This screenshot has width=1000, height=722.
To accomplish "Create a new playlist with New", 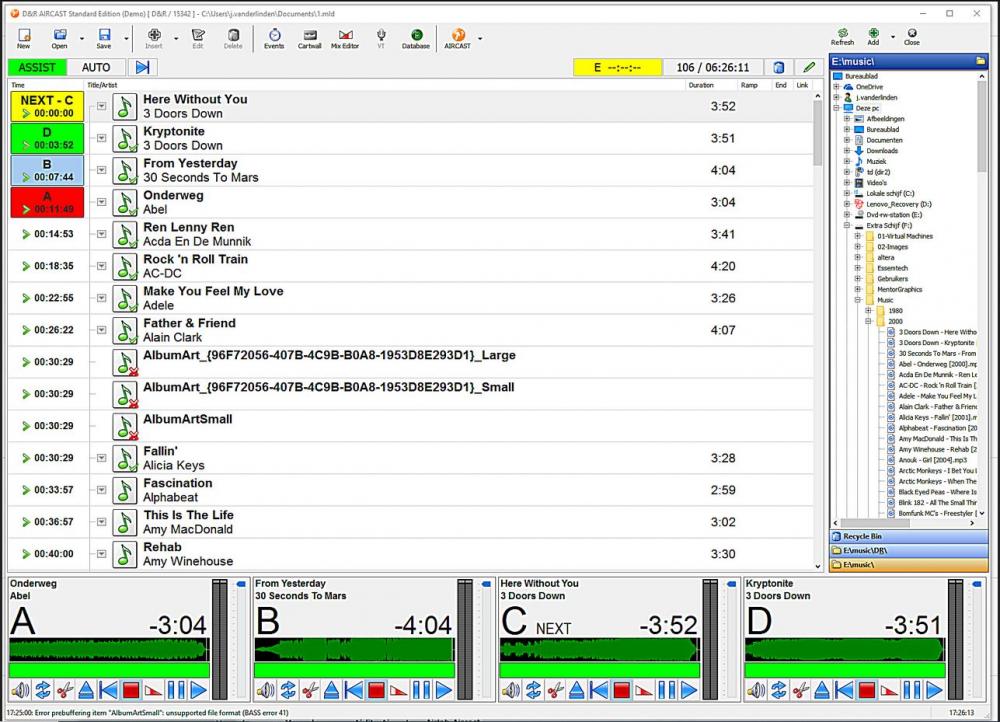I will (24, 39).
